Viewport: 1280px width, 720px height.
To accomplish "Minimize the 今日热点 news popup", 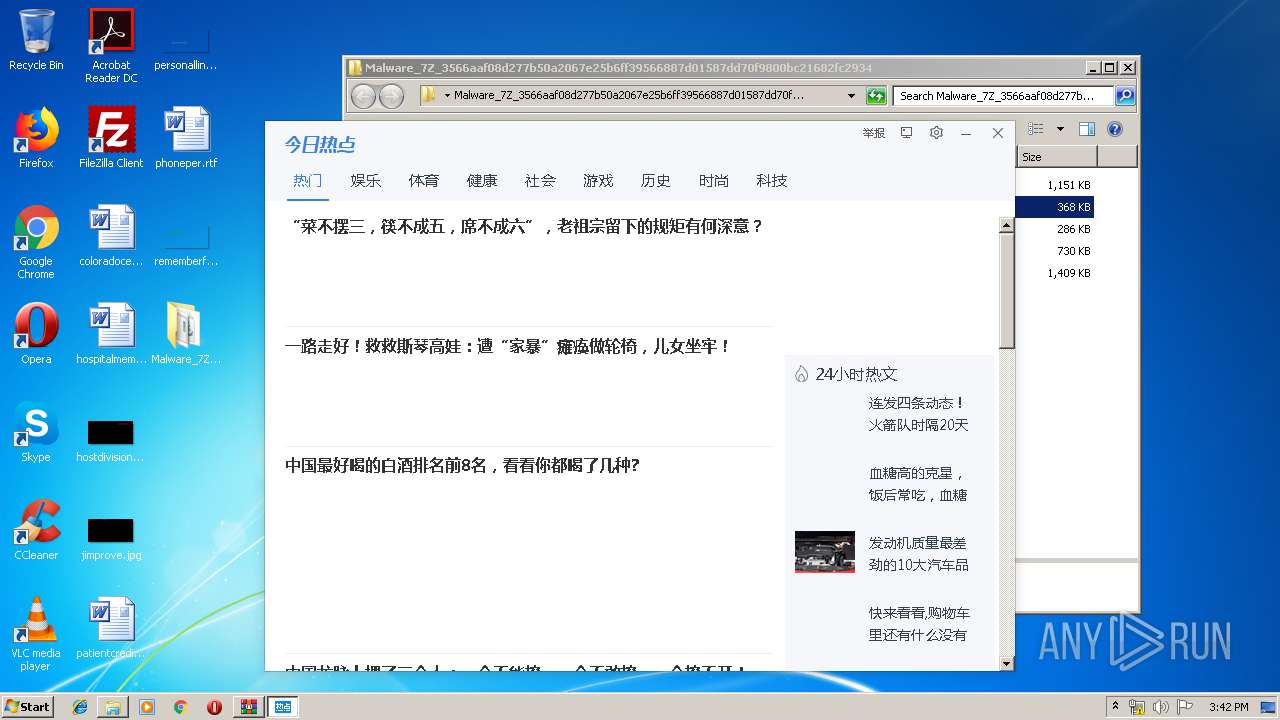I will click(966, 133).
